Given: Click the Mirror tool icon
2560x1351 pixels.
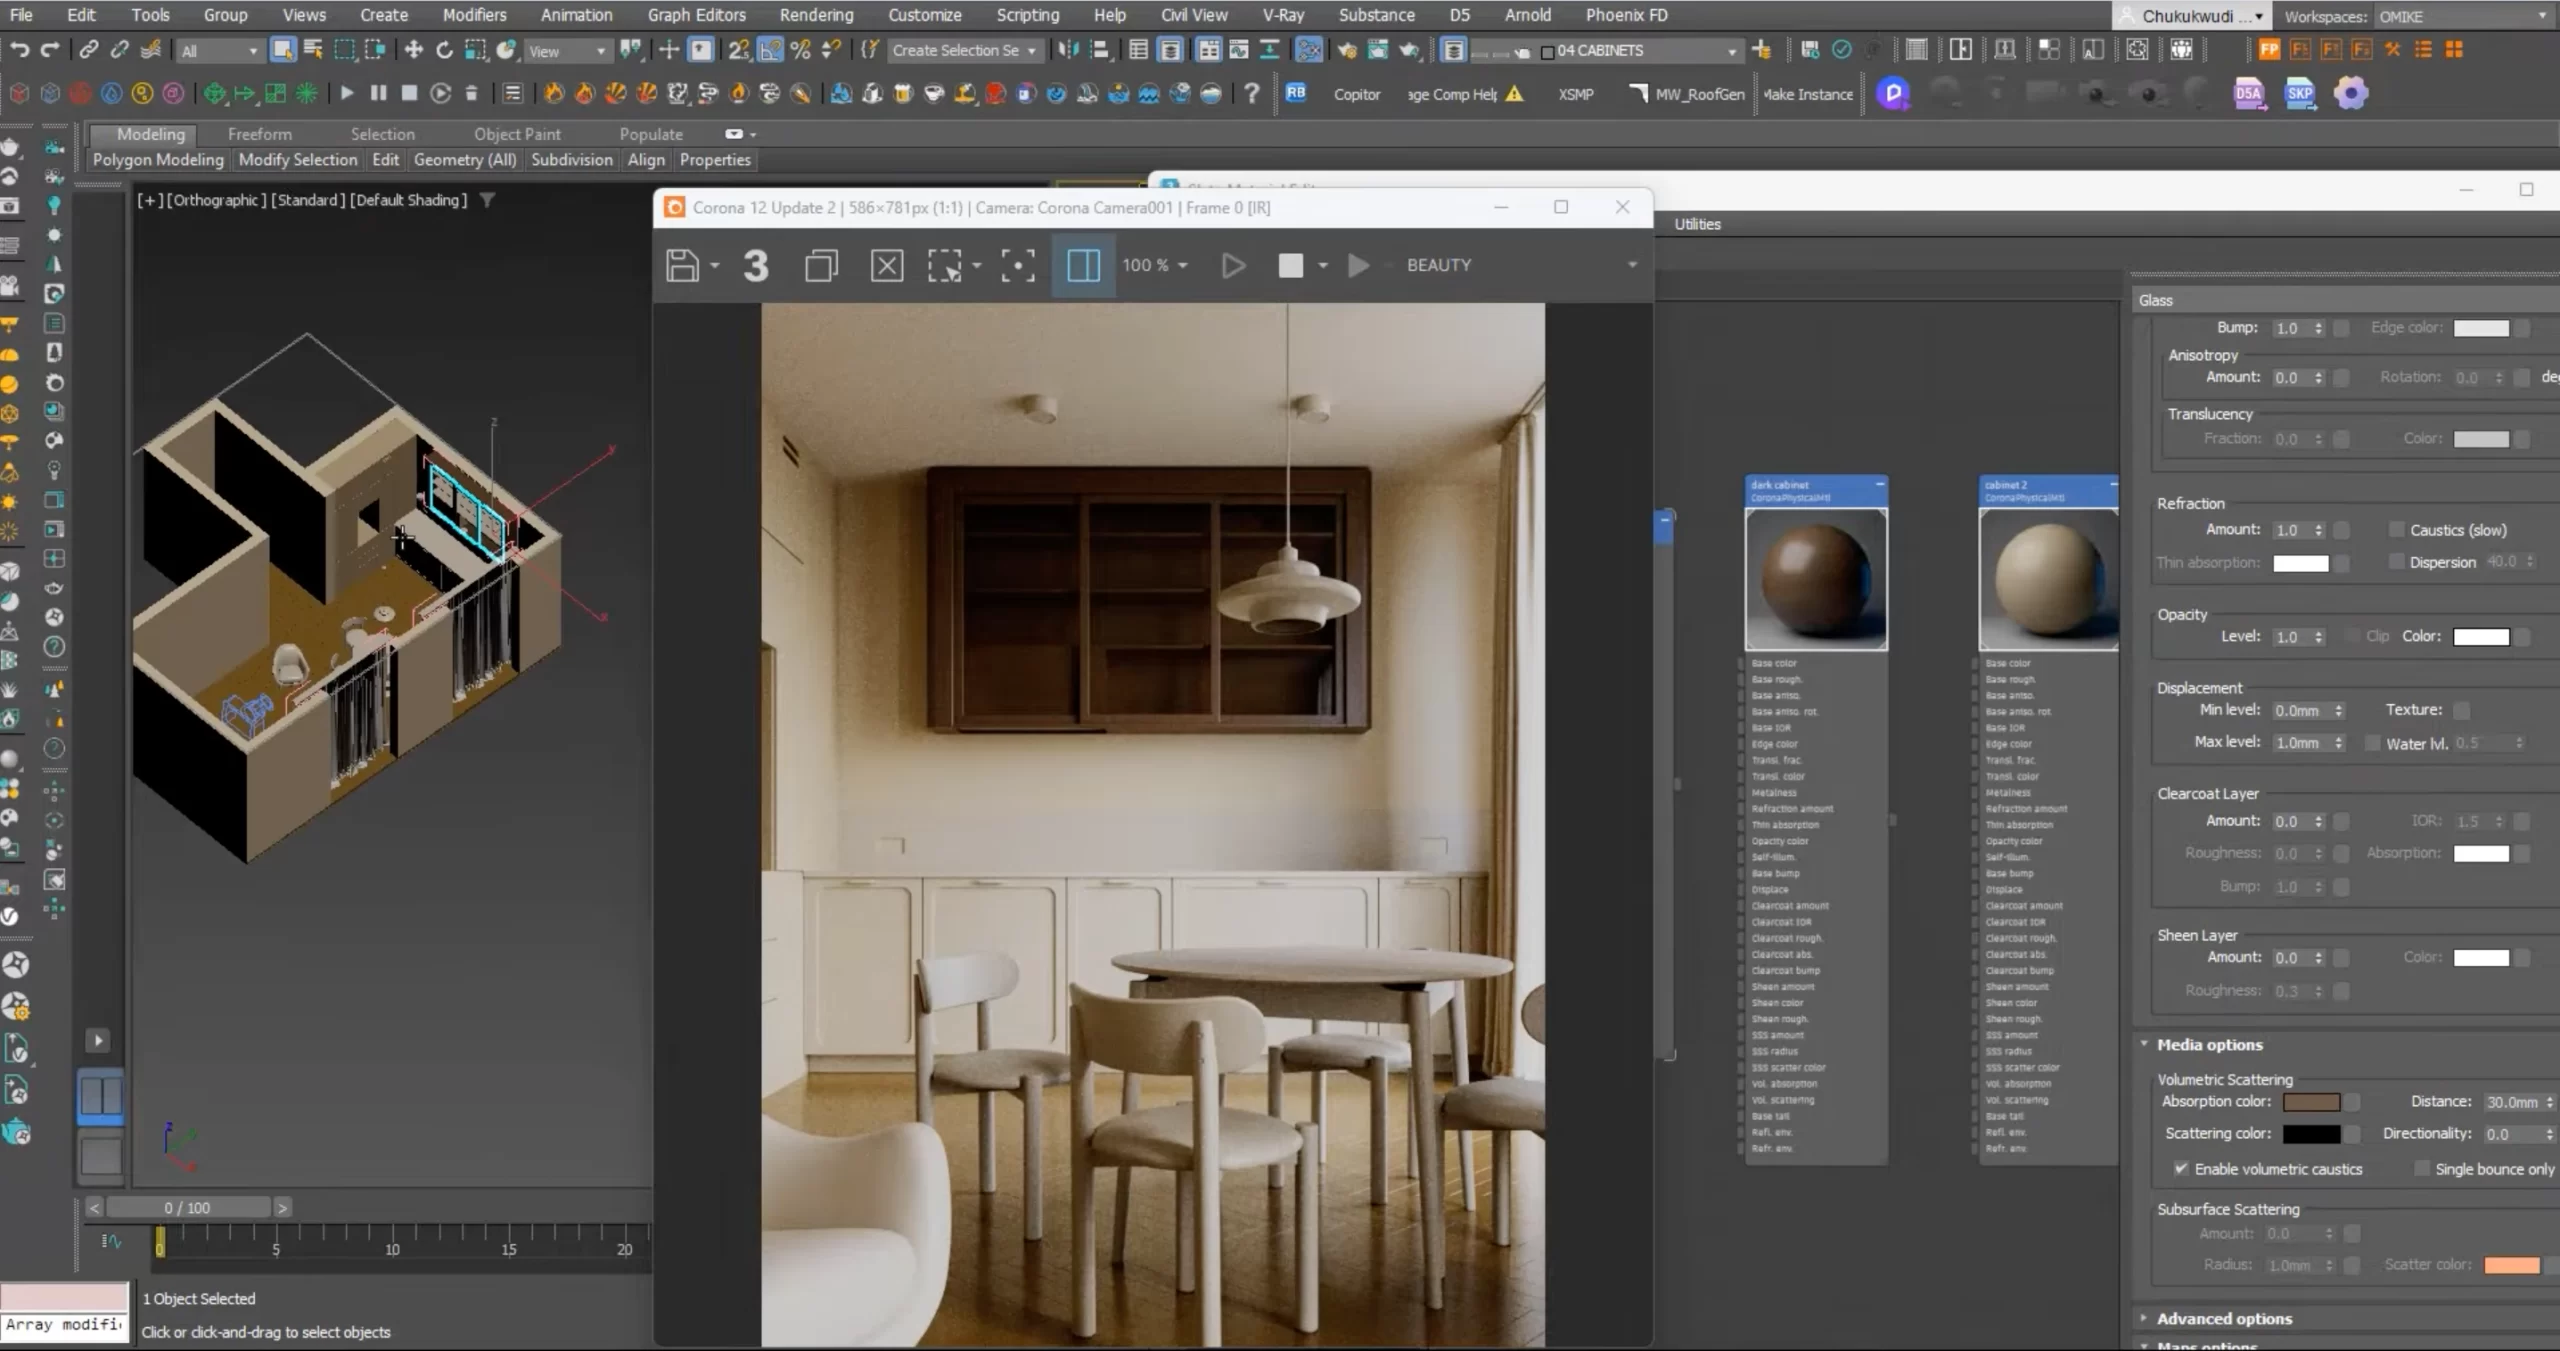Looking at the screenshot, I should (x=1068, y=50).
